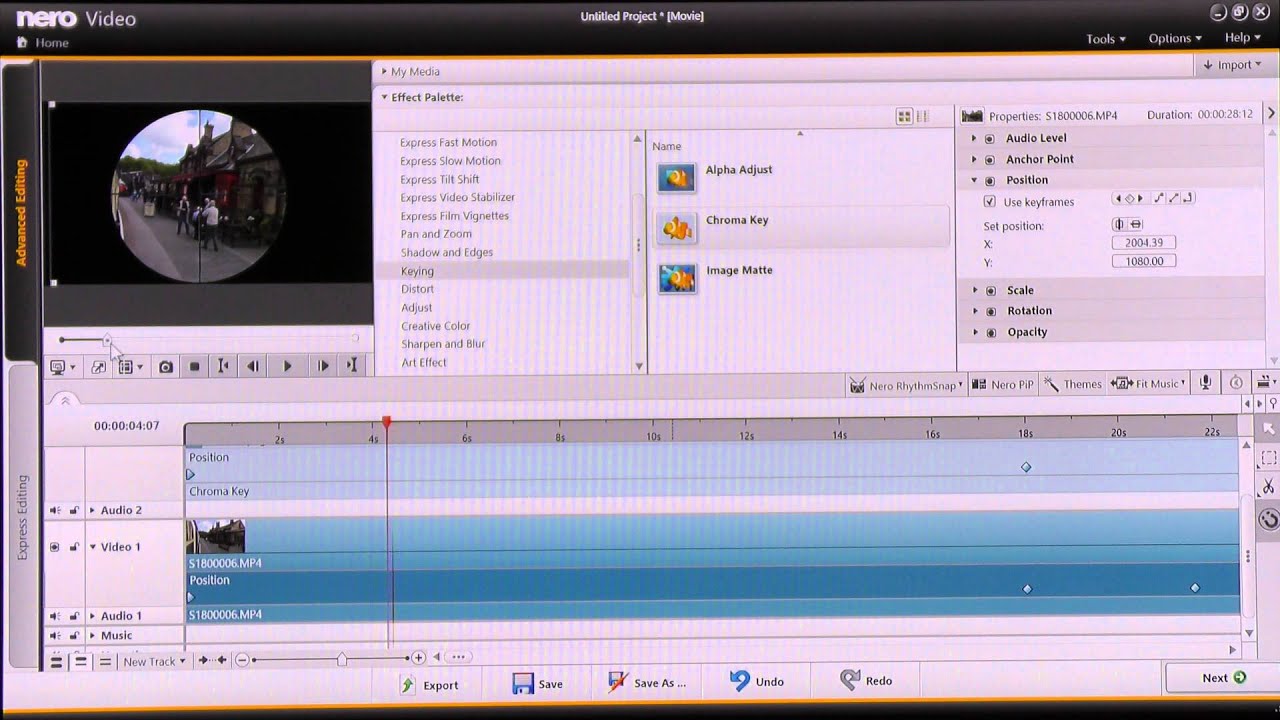
Task: Expand the Rotation properties
Action: (x=974, y=311)
